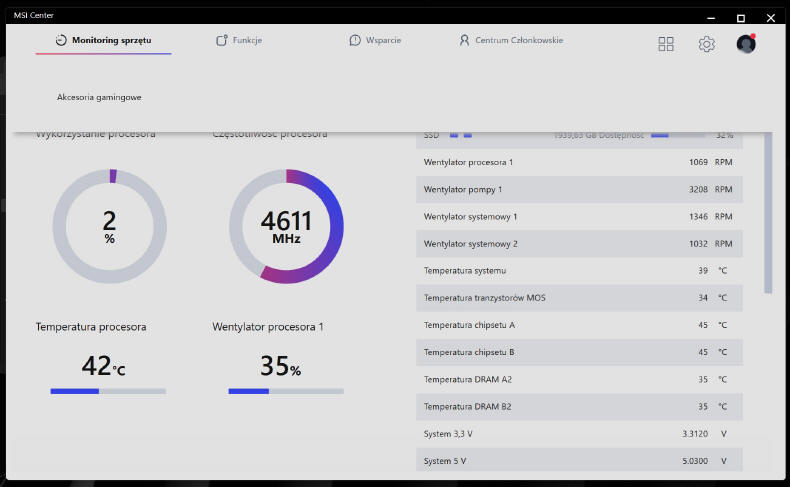Click the 4611 MHz frequency gauge
Image resolution: width=790 pixels, height=487 pixels.
pos(286,226)
